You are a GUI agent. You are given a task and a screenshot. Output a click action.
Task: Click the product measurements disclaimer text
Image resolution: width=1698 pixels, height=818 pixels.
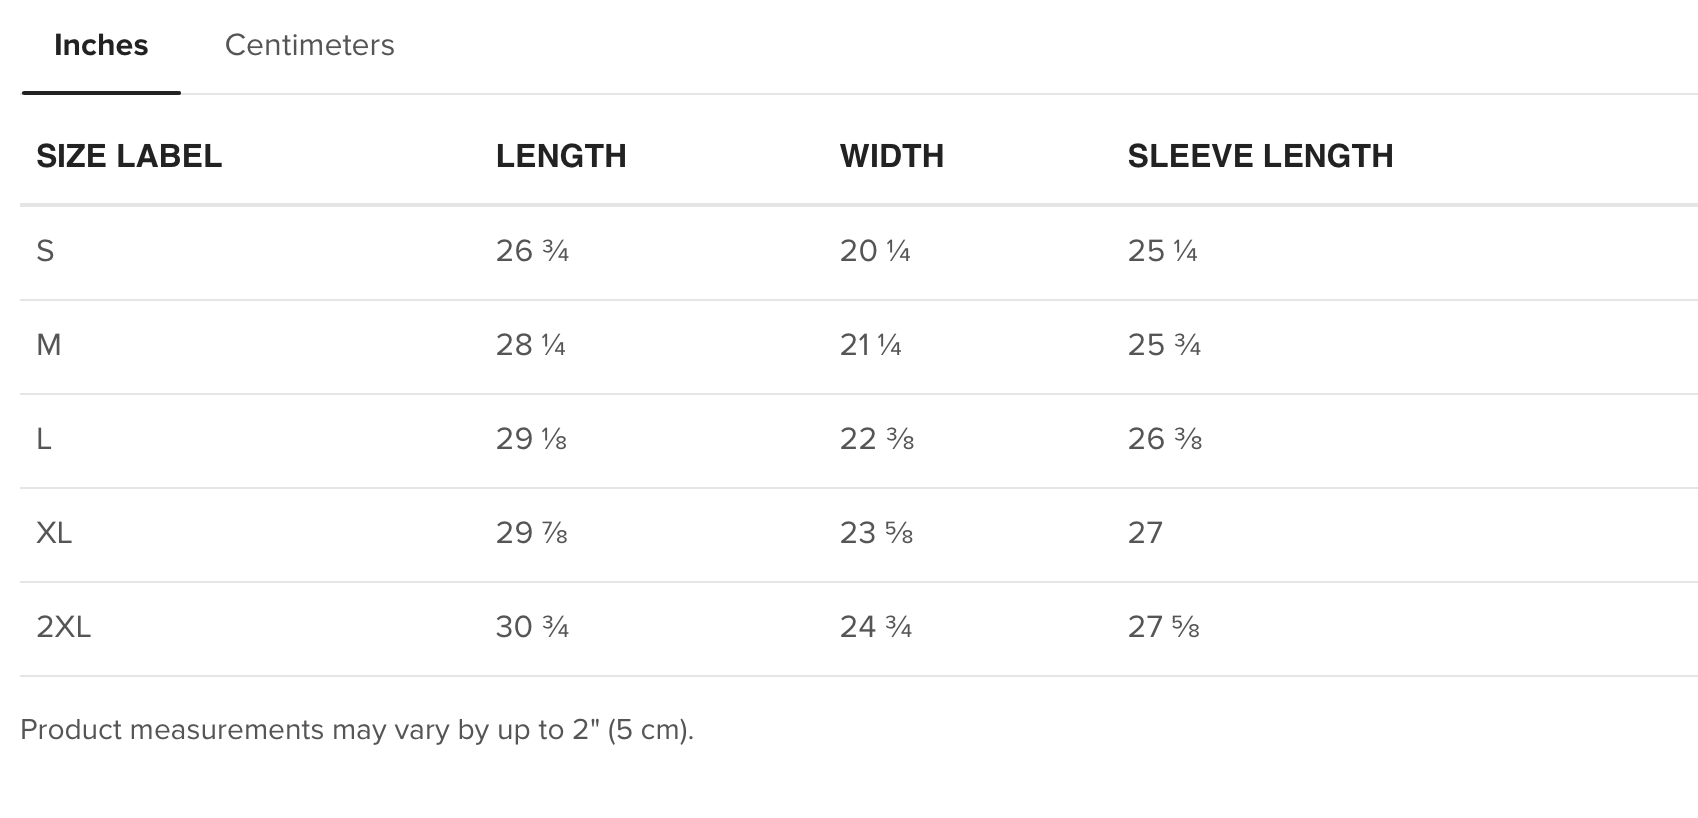tap(357, 730)
